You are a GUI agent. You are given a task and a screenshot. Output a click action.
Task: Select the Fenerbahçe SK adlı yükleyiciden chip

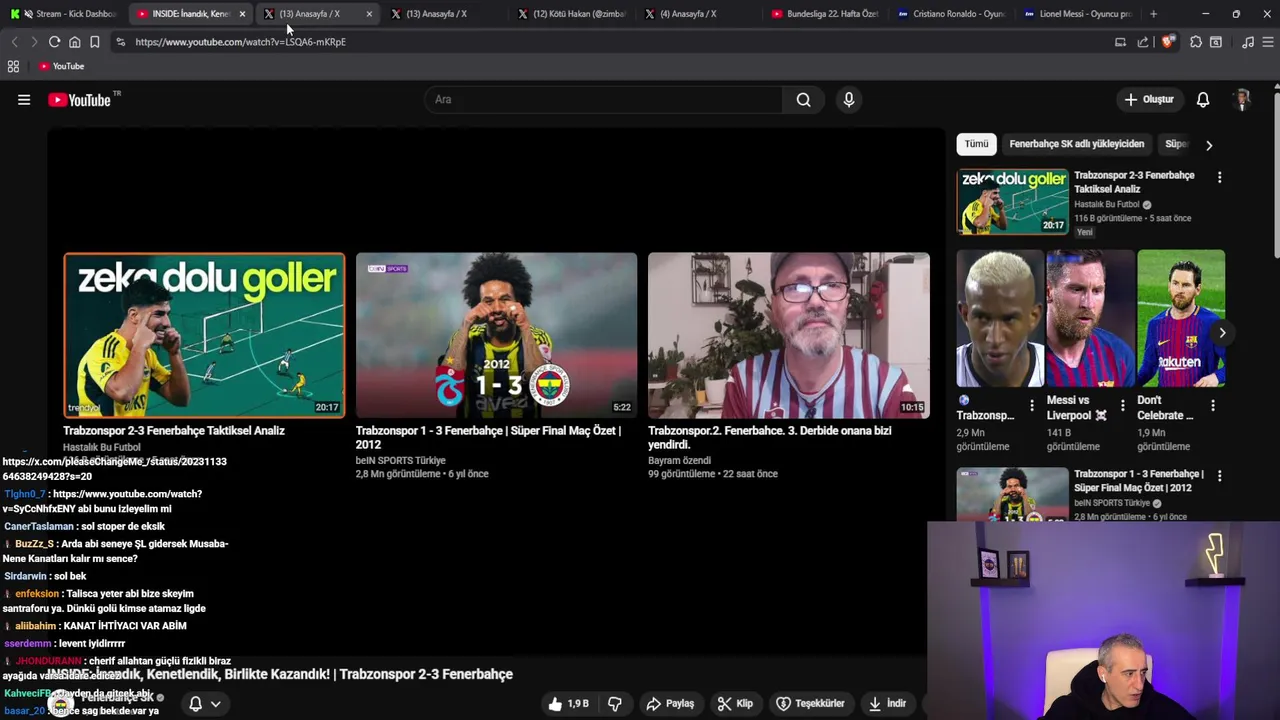(x=1076, y=144)
